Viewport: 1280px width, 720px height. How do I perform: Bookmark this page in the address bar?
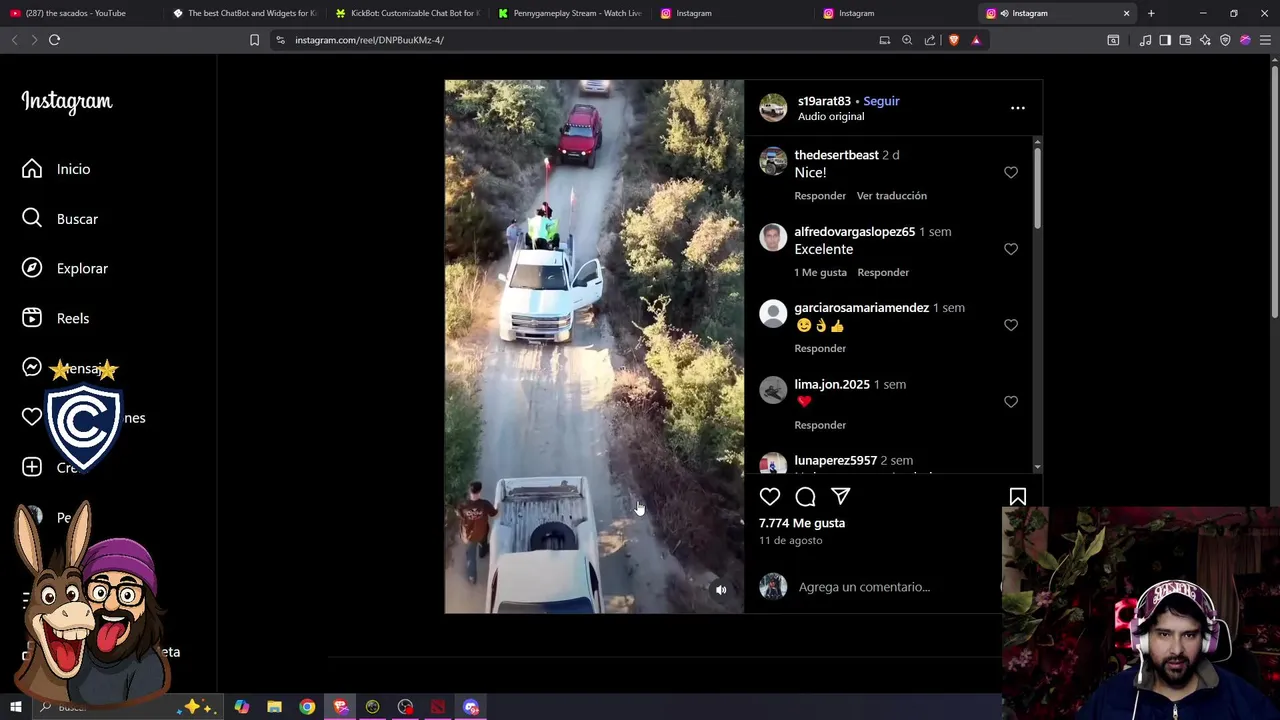pos(254,40)
